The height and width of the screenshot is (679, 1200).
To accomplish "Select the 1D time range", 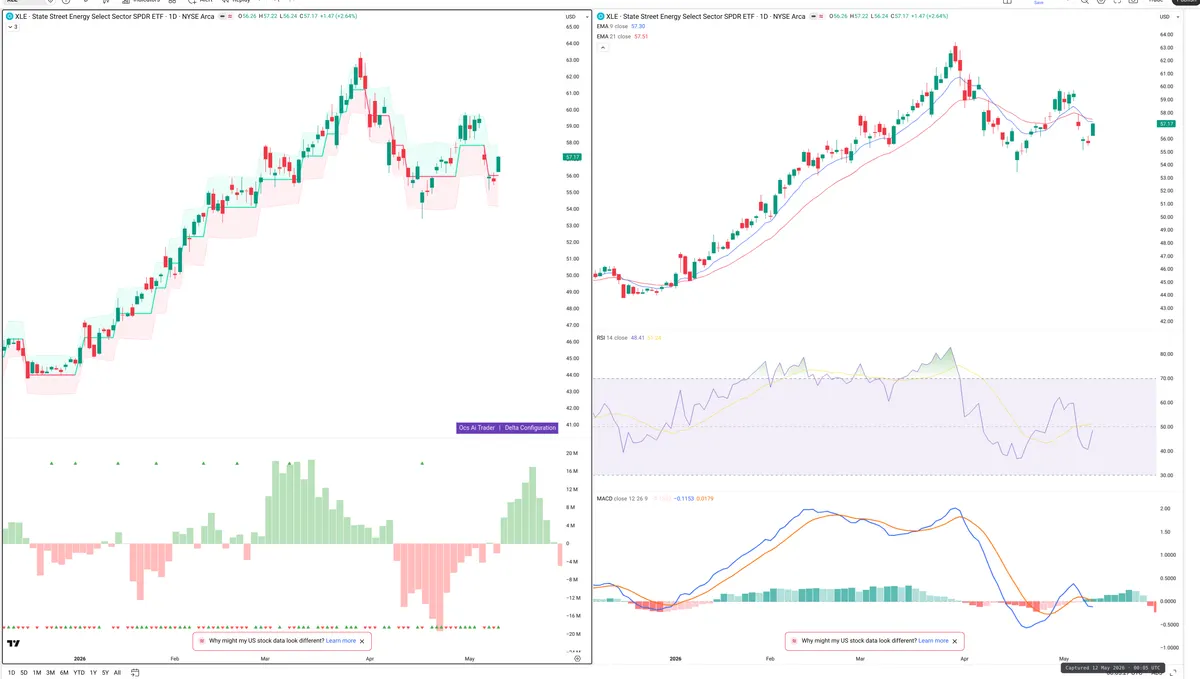I will tap(11, 673).
